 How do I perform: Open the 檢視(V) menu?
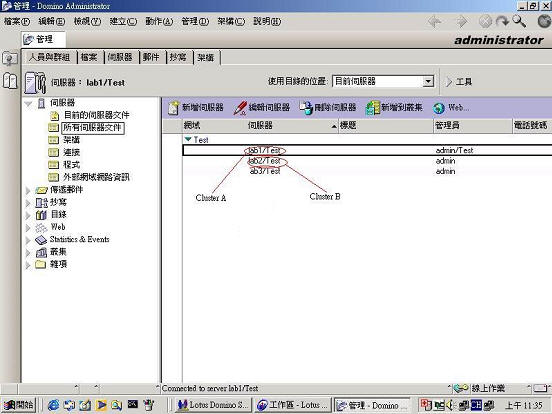pos(87,21)
